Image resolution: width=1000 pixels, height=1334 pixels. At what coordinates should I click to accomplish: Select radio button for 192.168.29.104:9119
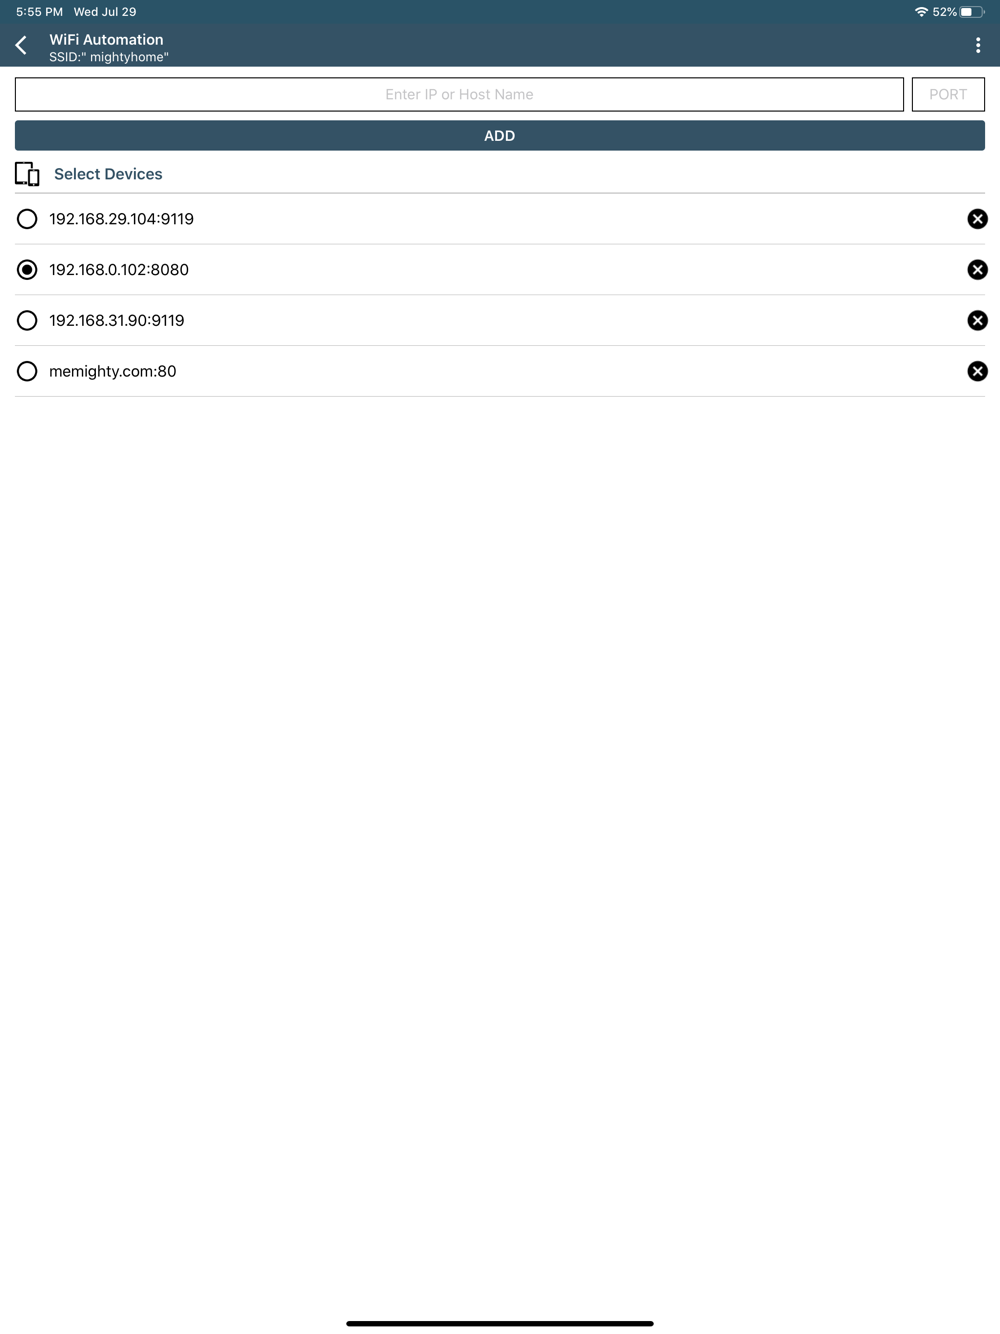pos(27,219)
